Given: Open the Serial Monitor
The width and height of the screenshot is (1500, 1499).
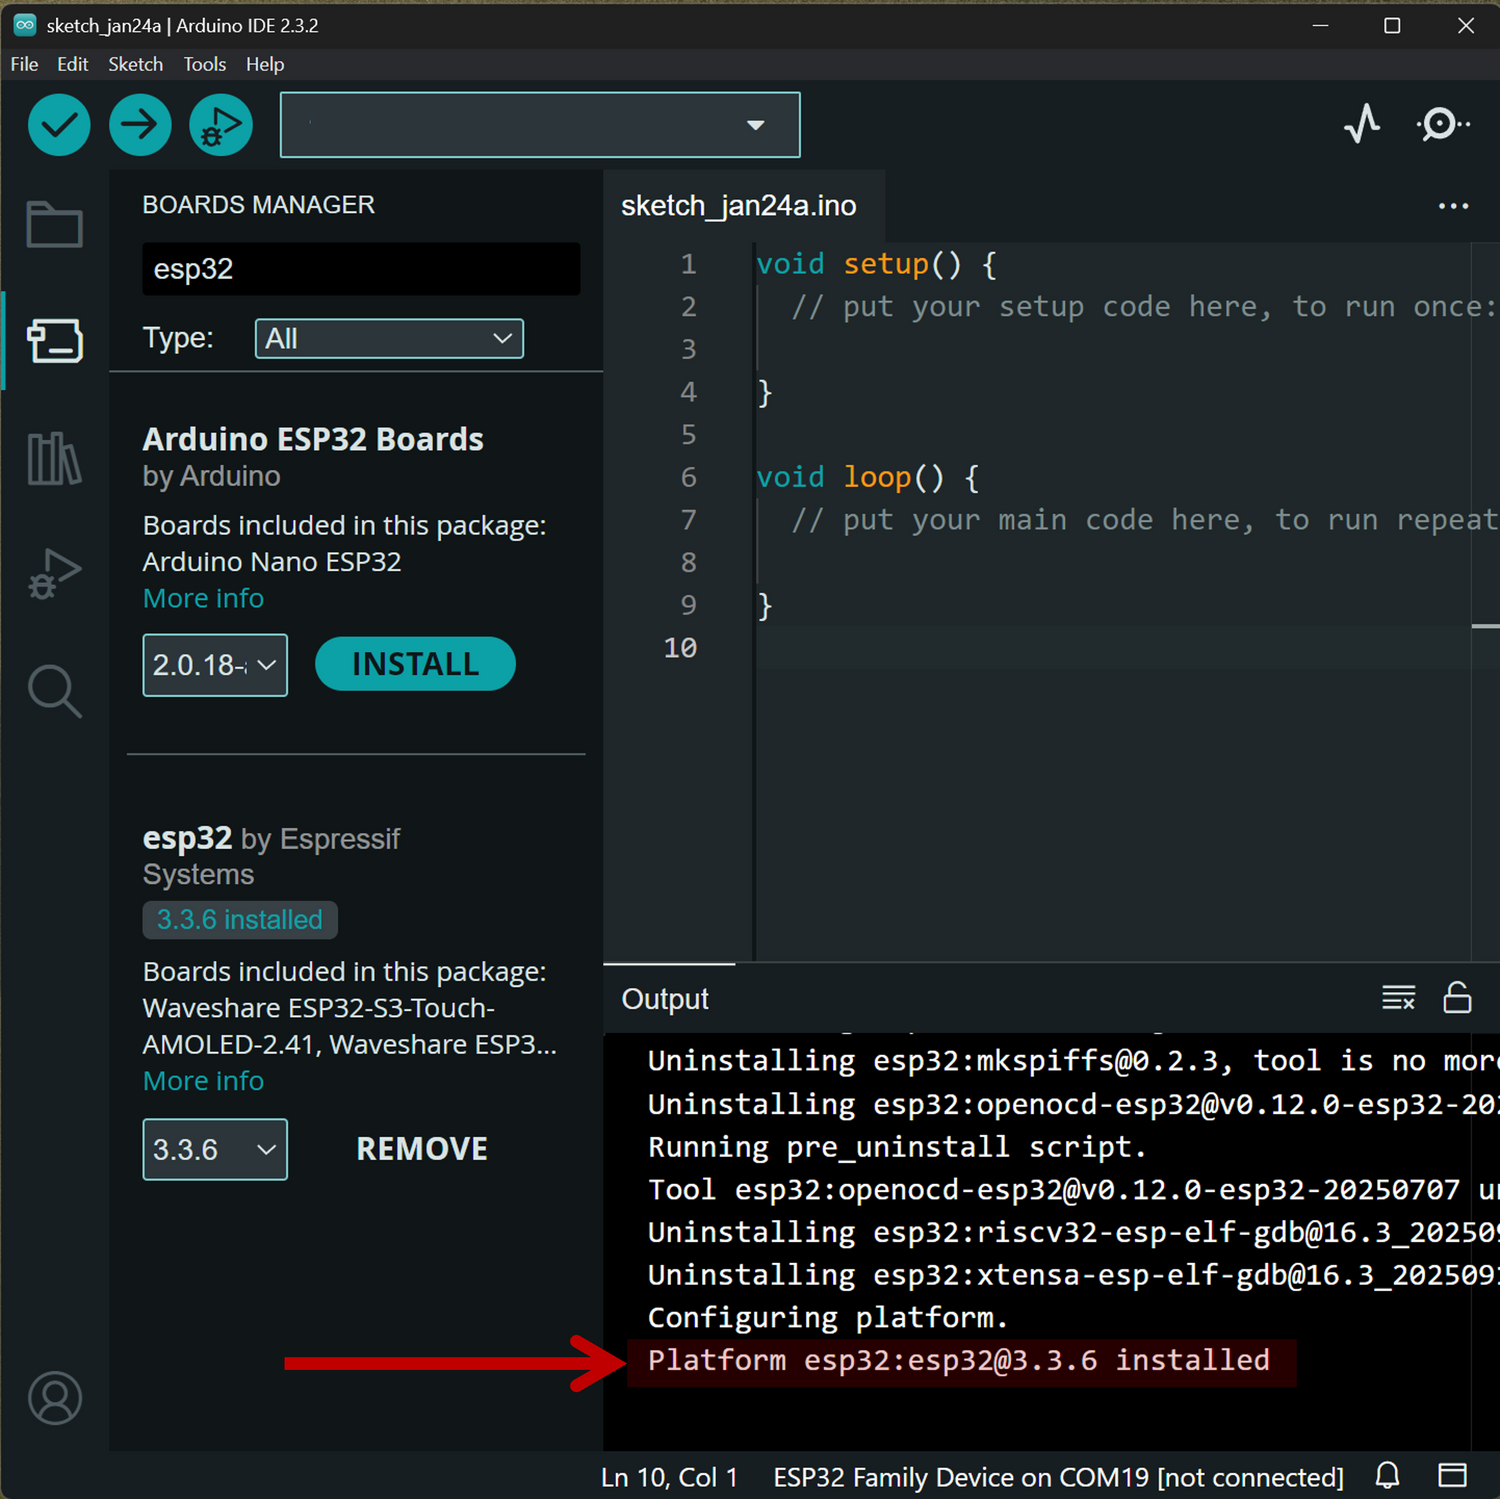Looking at the screenshot, I should click(x=1442, y=125).
